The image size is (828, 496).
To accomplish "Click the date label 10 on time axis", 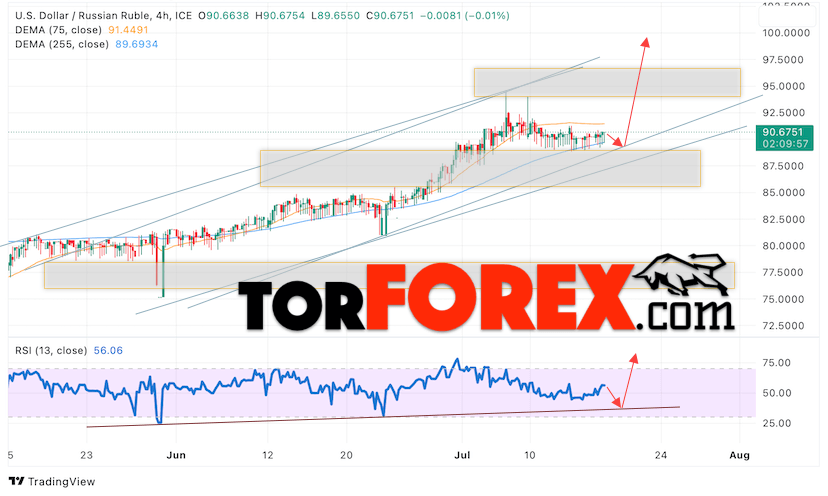I will coord(530,455).
